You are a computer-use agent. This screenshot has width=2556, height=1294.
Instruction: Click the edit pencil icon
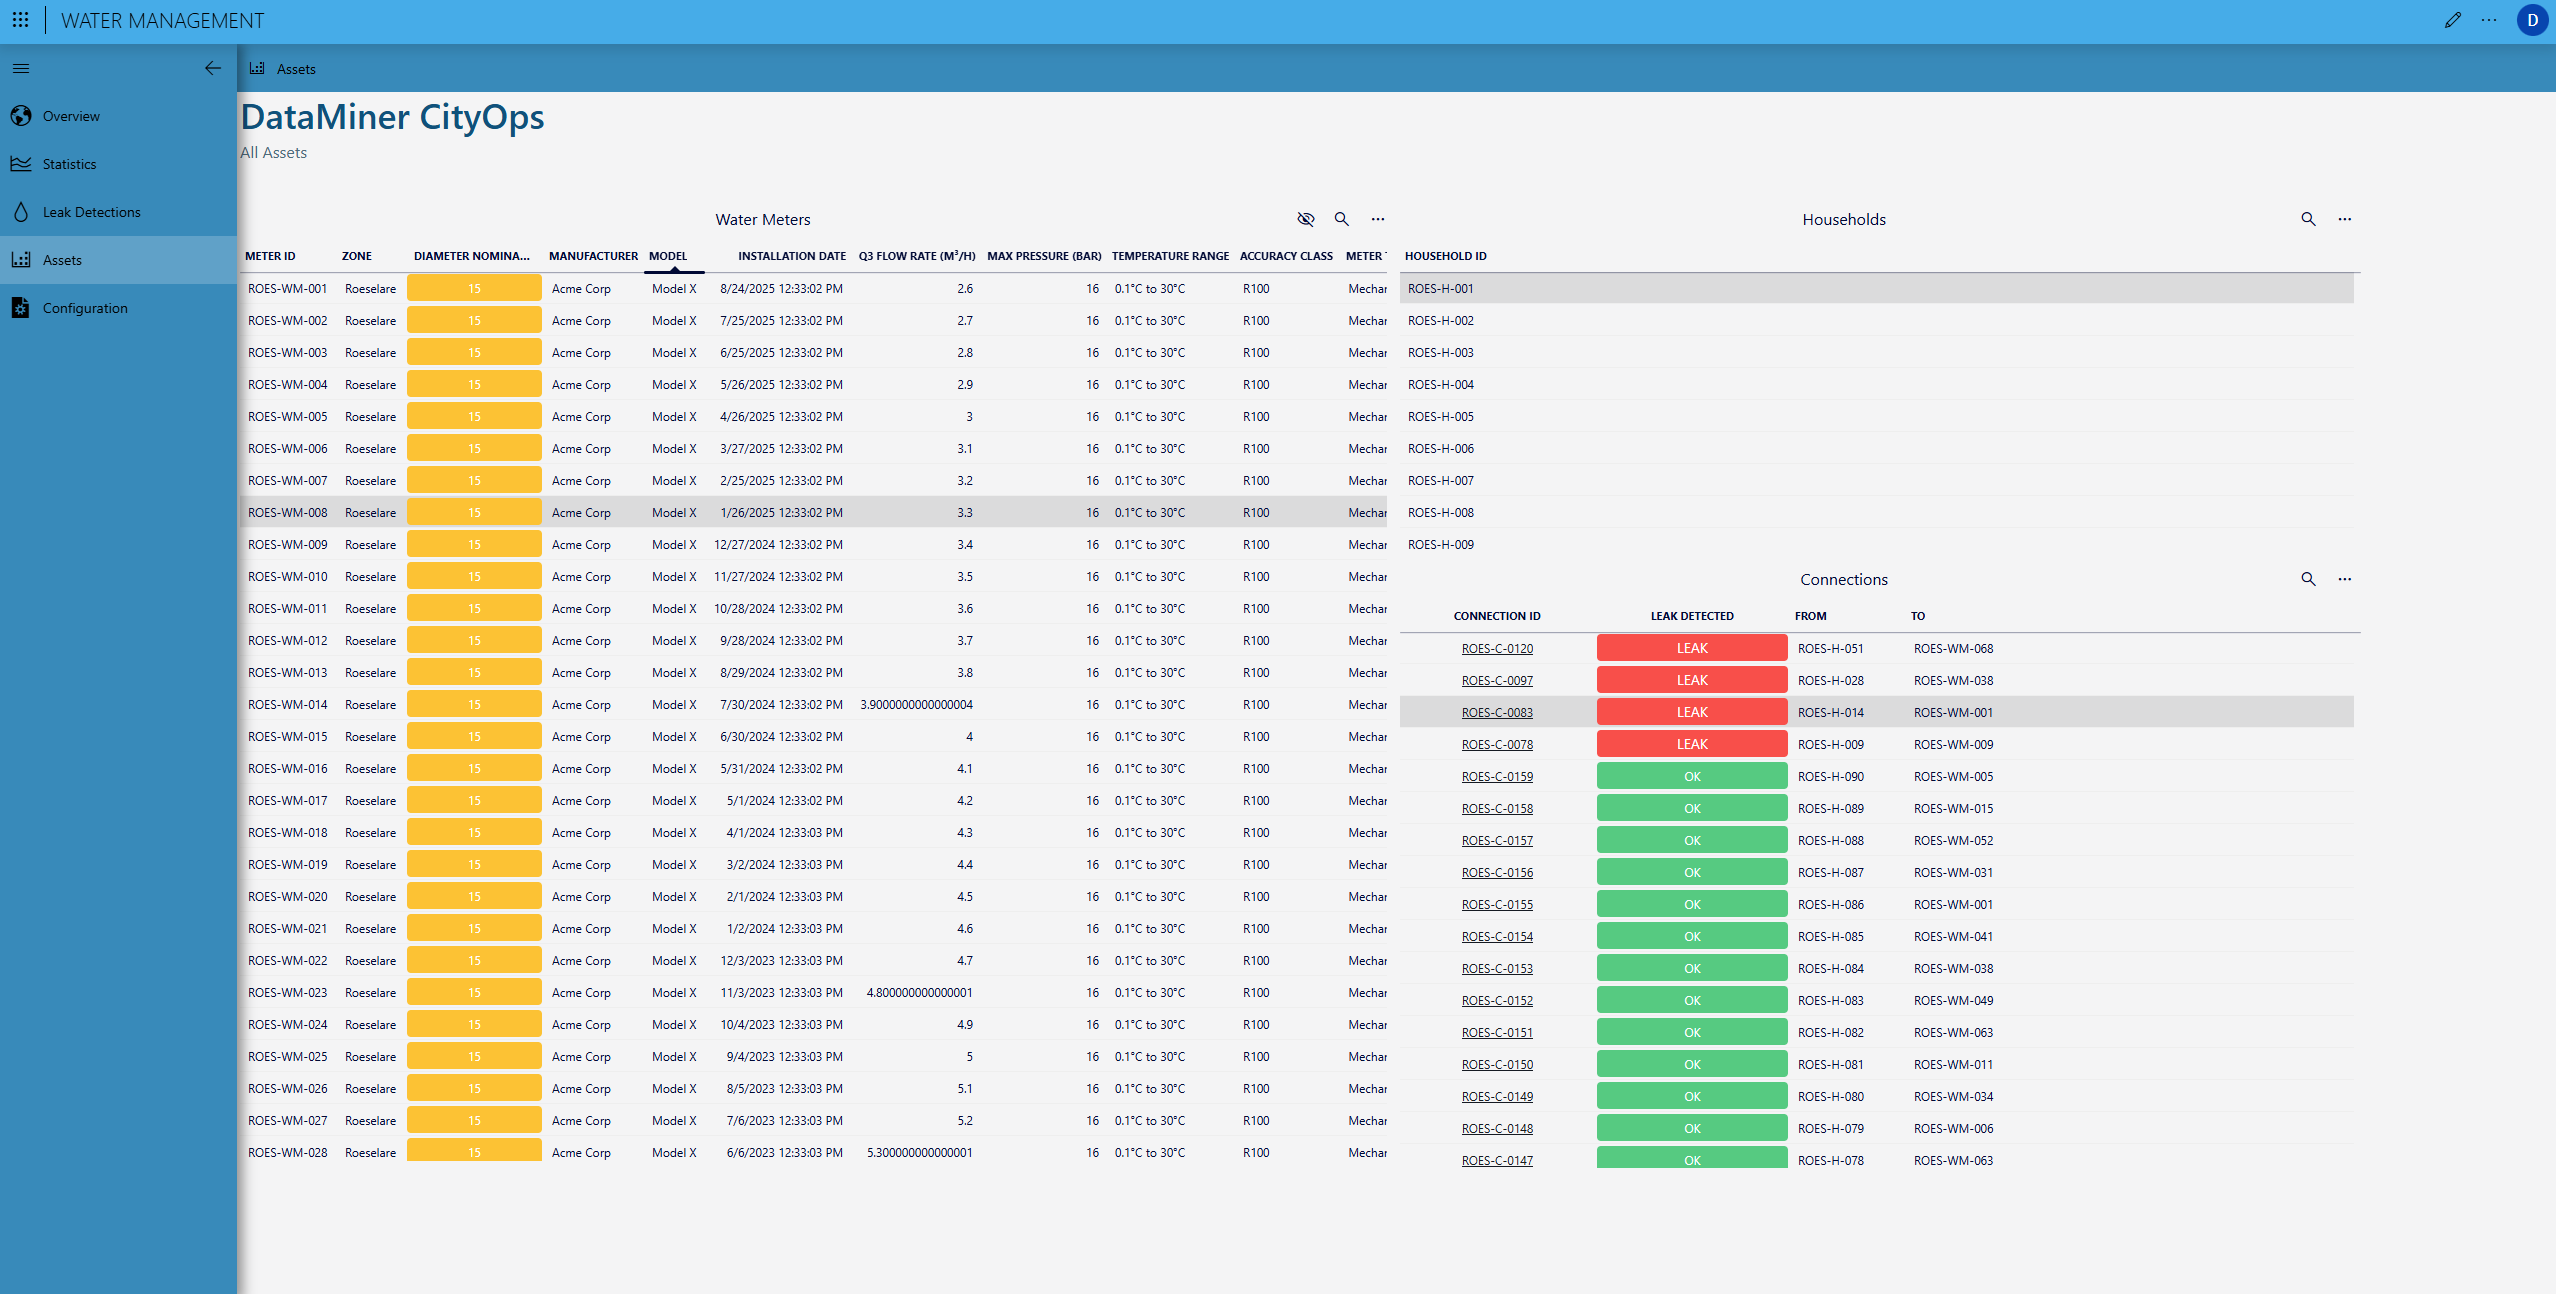pos(2452,20)
